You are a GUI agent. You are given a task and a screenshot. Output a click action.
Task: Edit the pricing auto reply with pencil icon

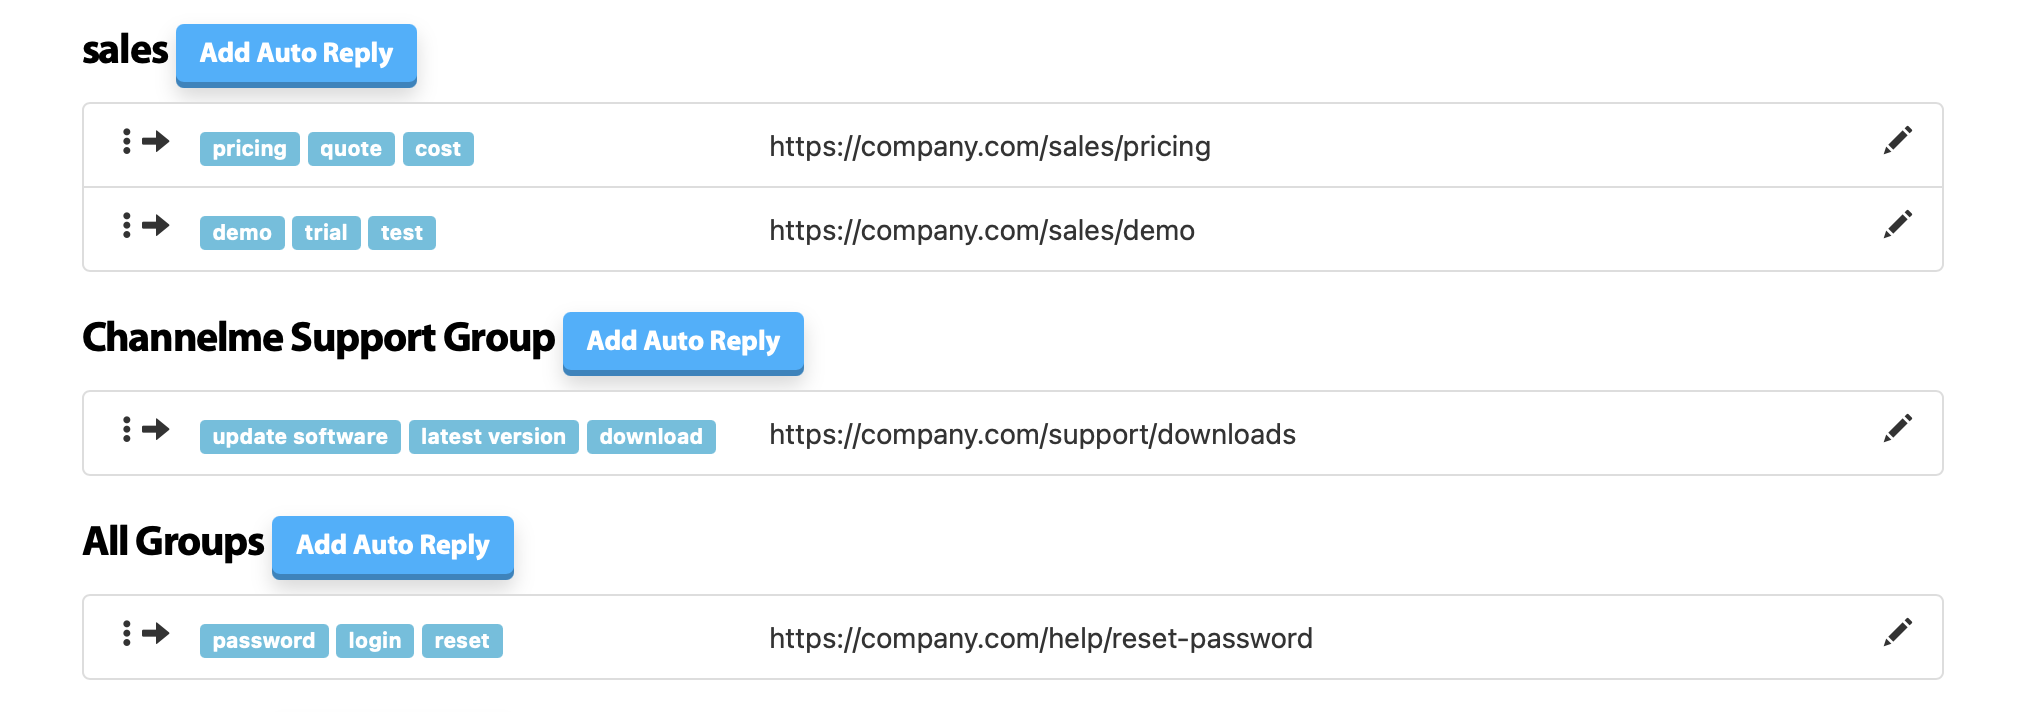pyautogui.click(x=1897, y=141)
